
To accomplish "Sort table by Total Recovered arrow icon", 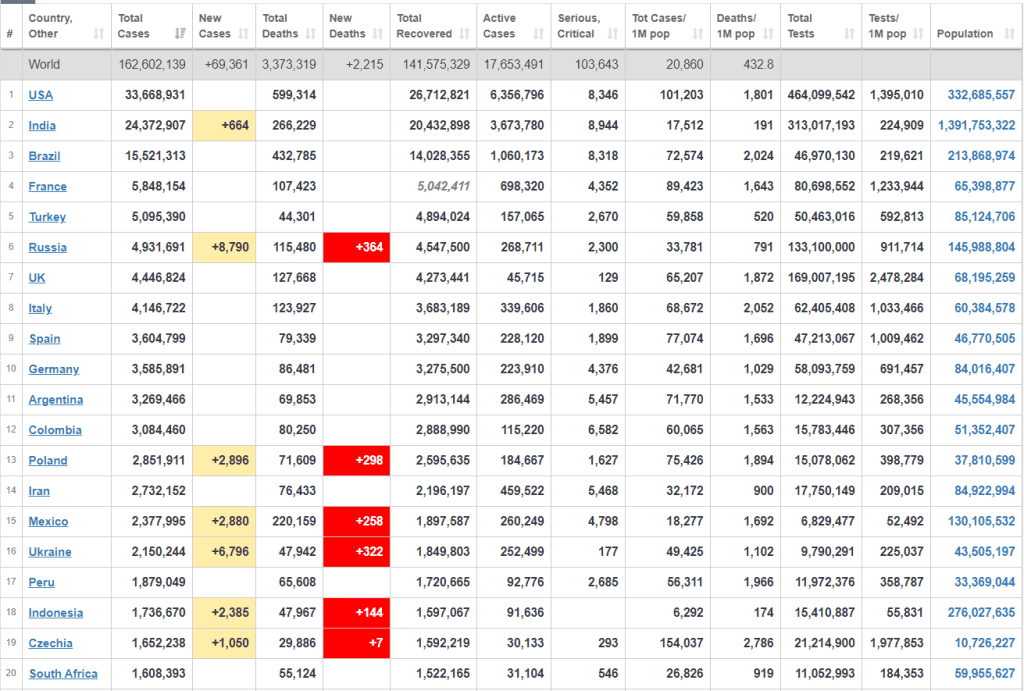I will pos(466,34).
